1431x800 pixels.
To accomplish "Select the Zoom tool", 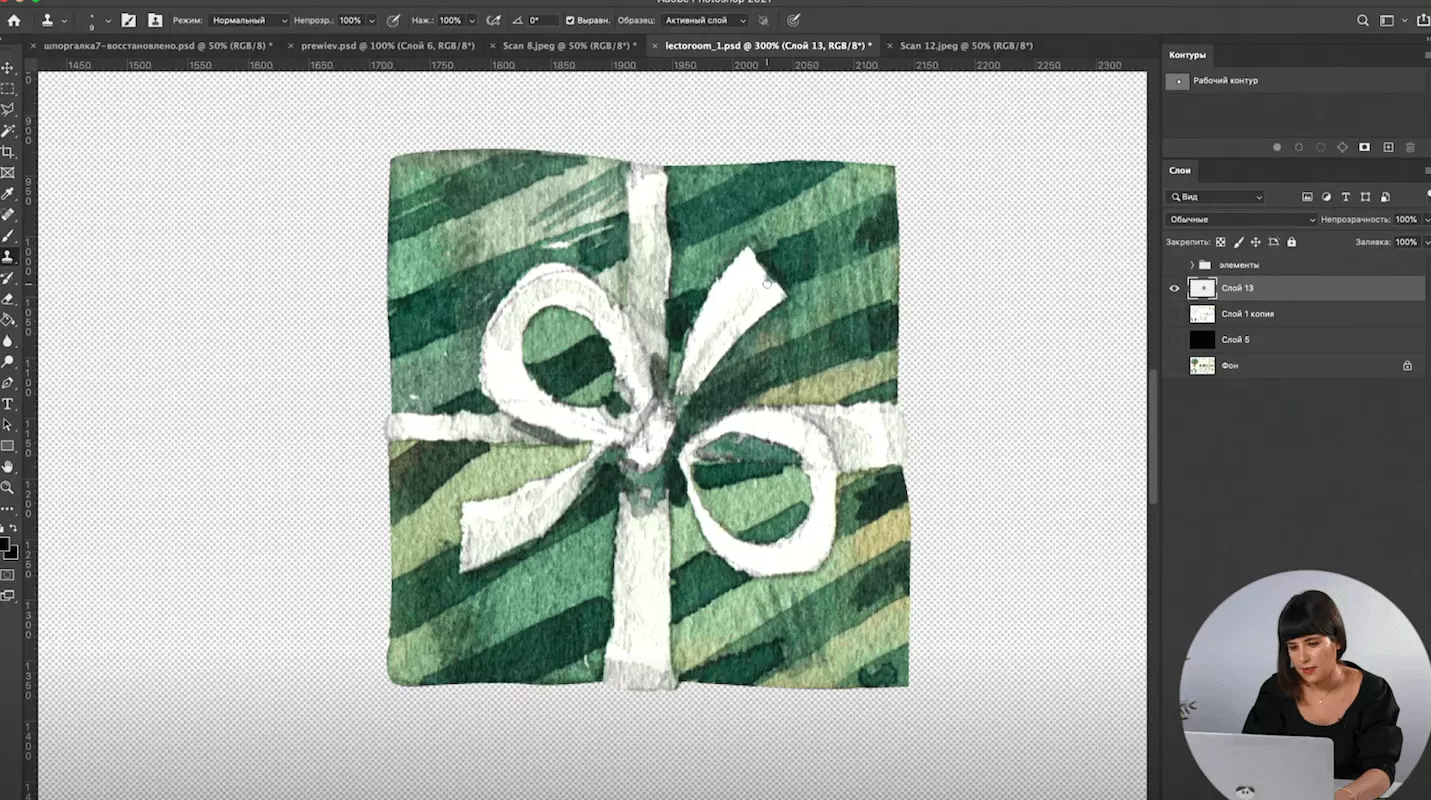I will [8, 487].
